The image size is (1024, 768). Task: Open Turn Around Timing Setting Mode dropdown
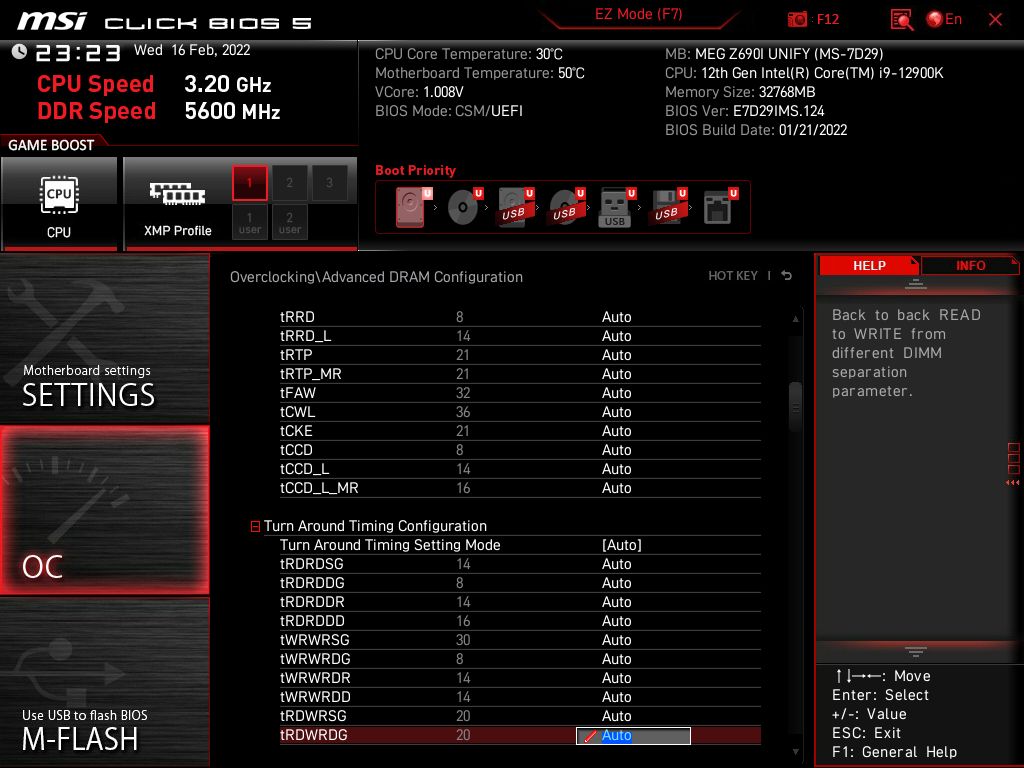[621, 545]
